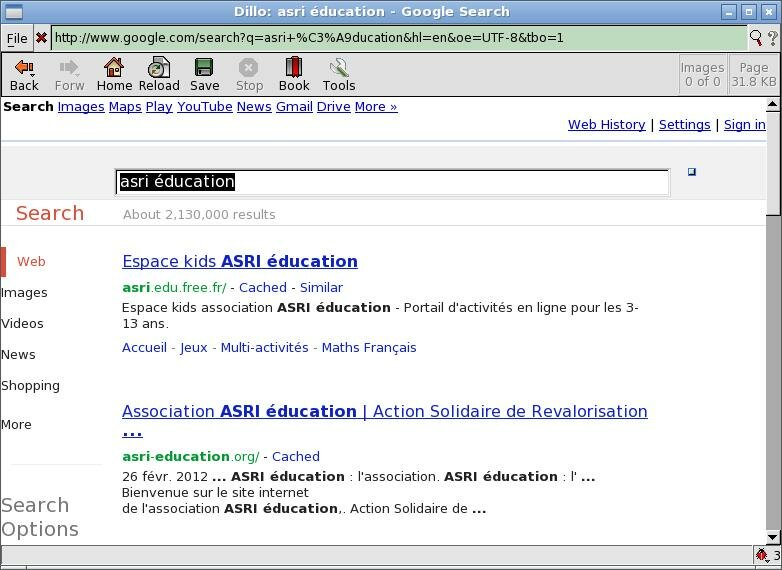The height and width of the screenshot is (570, 782).
Task: Open the Espace kids ASRI éducation result
Action: (x=240, y=261)
